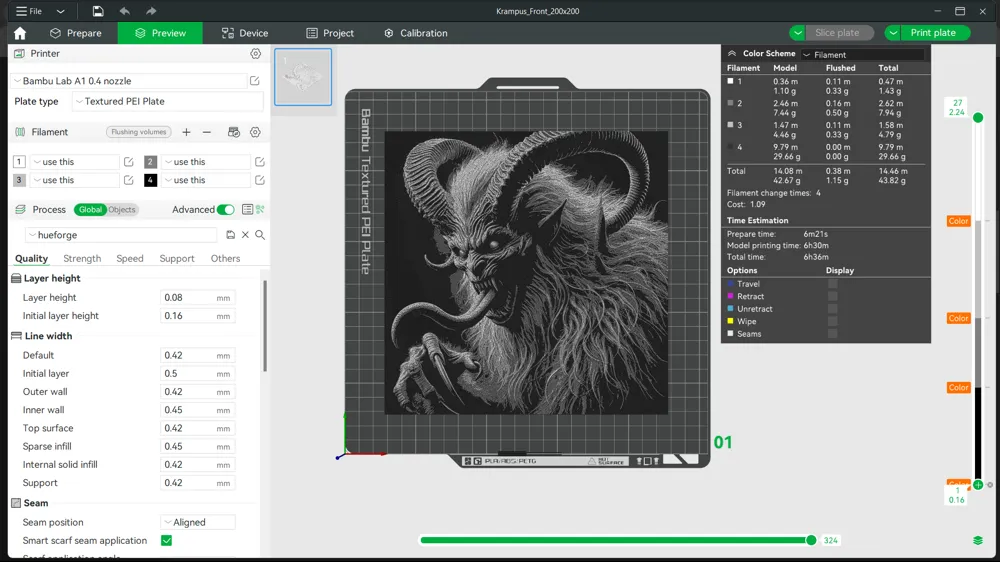Open the Project tab

pos(330,33)
